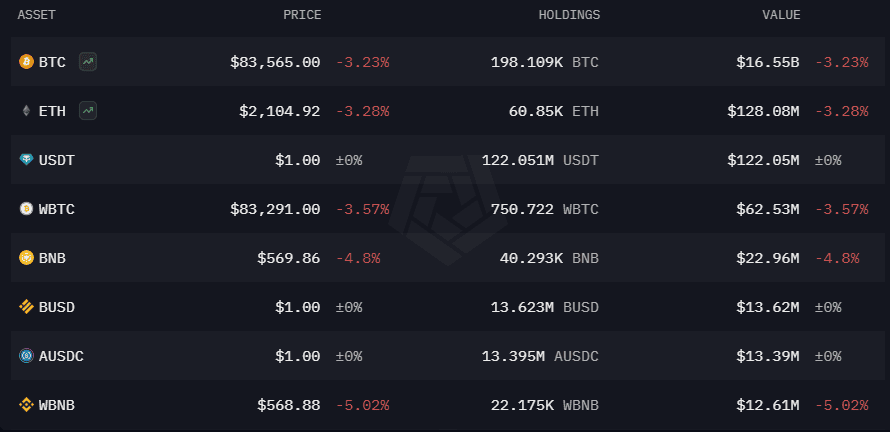Open the USDT asset link
Image resolution: width=890 pixels, height=432 pixels.
[57, 160]
